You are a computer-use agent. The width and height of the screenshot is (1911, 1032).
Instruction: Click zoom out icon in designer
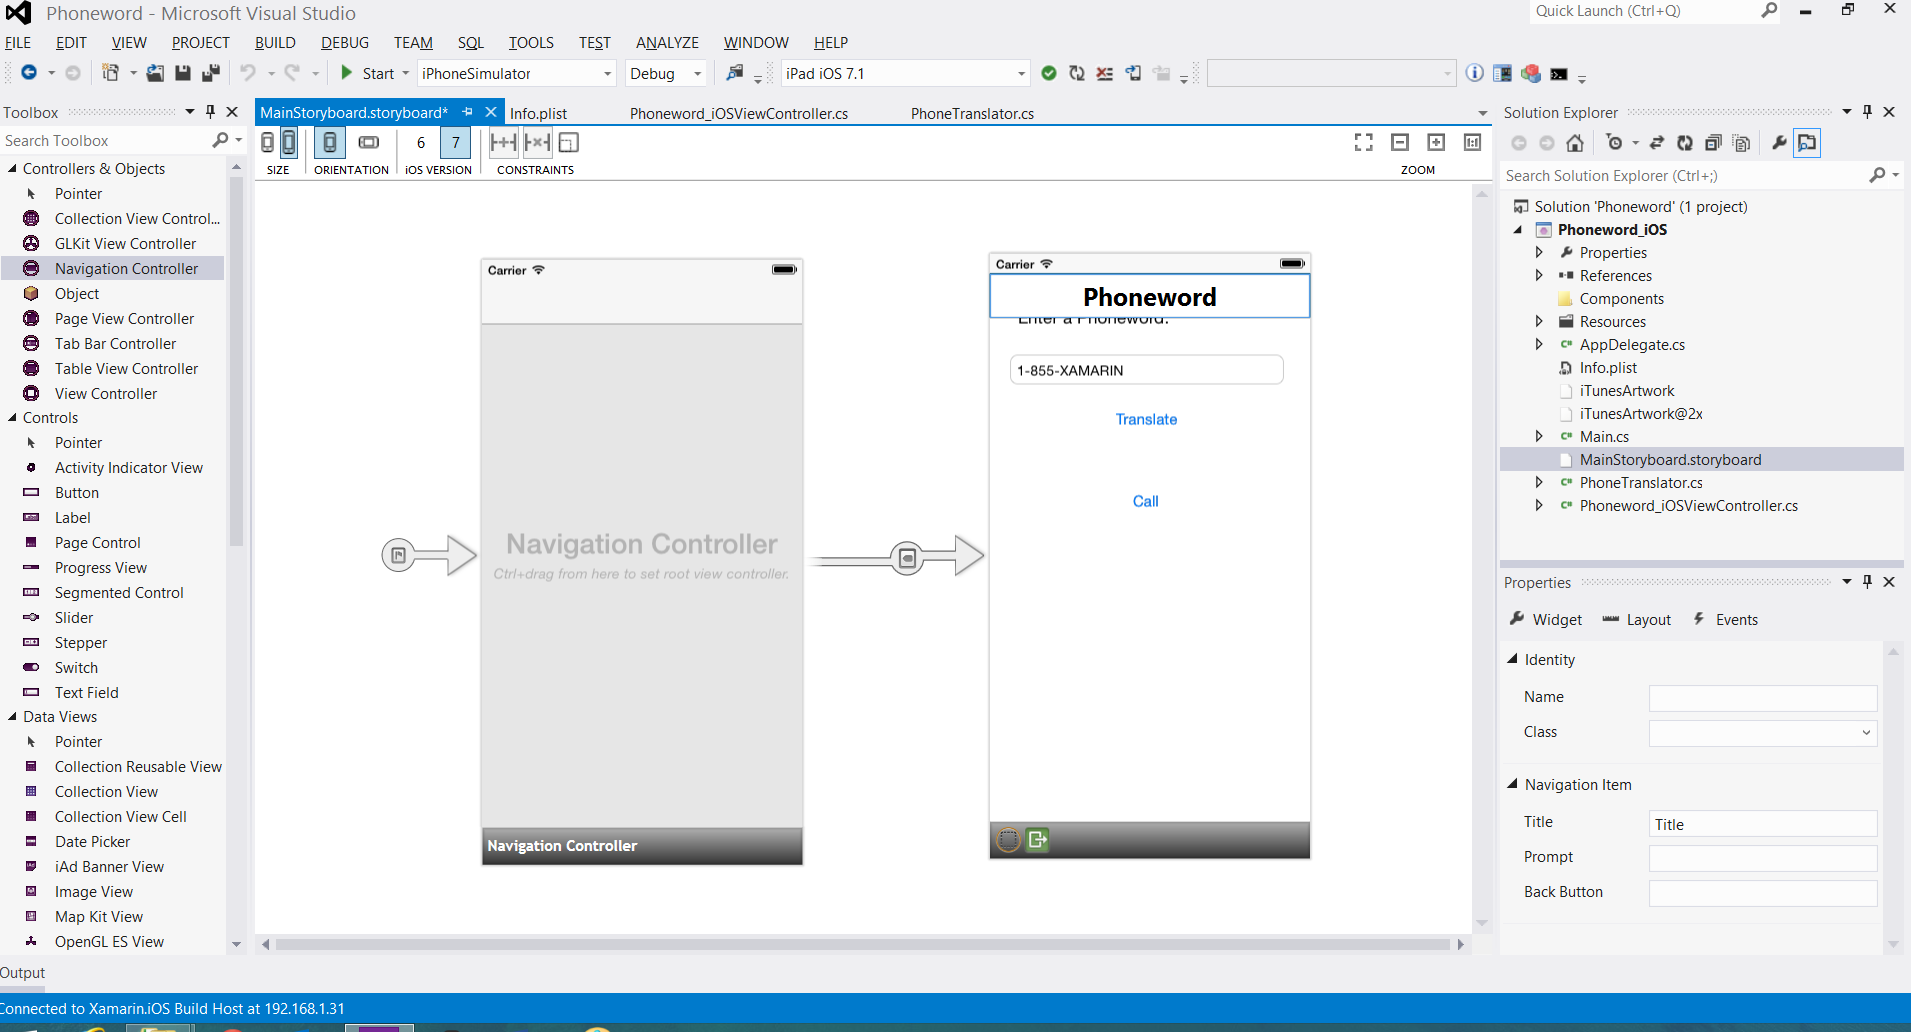[1400, 143]
